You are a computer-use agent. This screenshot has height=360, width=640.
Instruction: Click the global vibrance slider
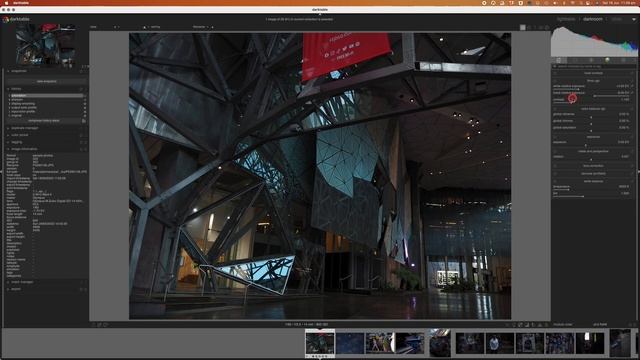tap(591, 115)
